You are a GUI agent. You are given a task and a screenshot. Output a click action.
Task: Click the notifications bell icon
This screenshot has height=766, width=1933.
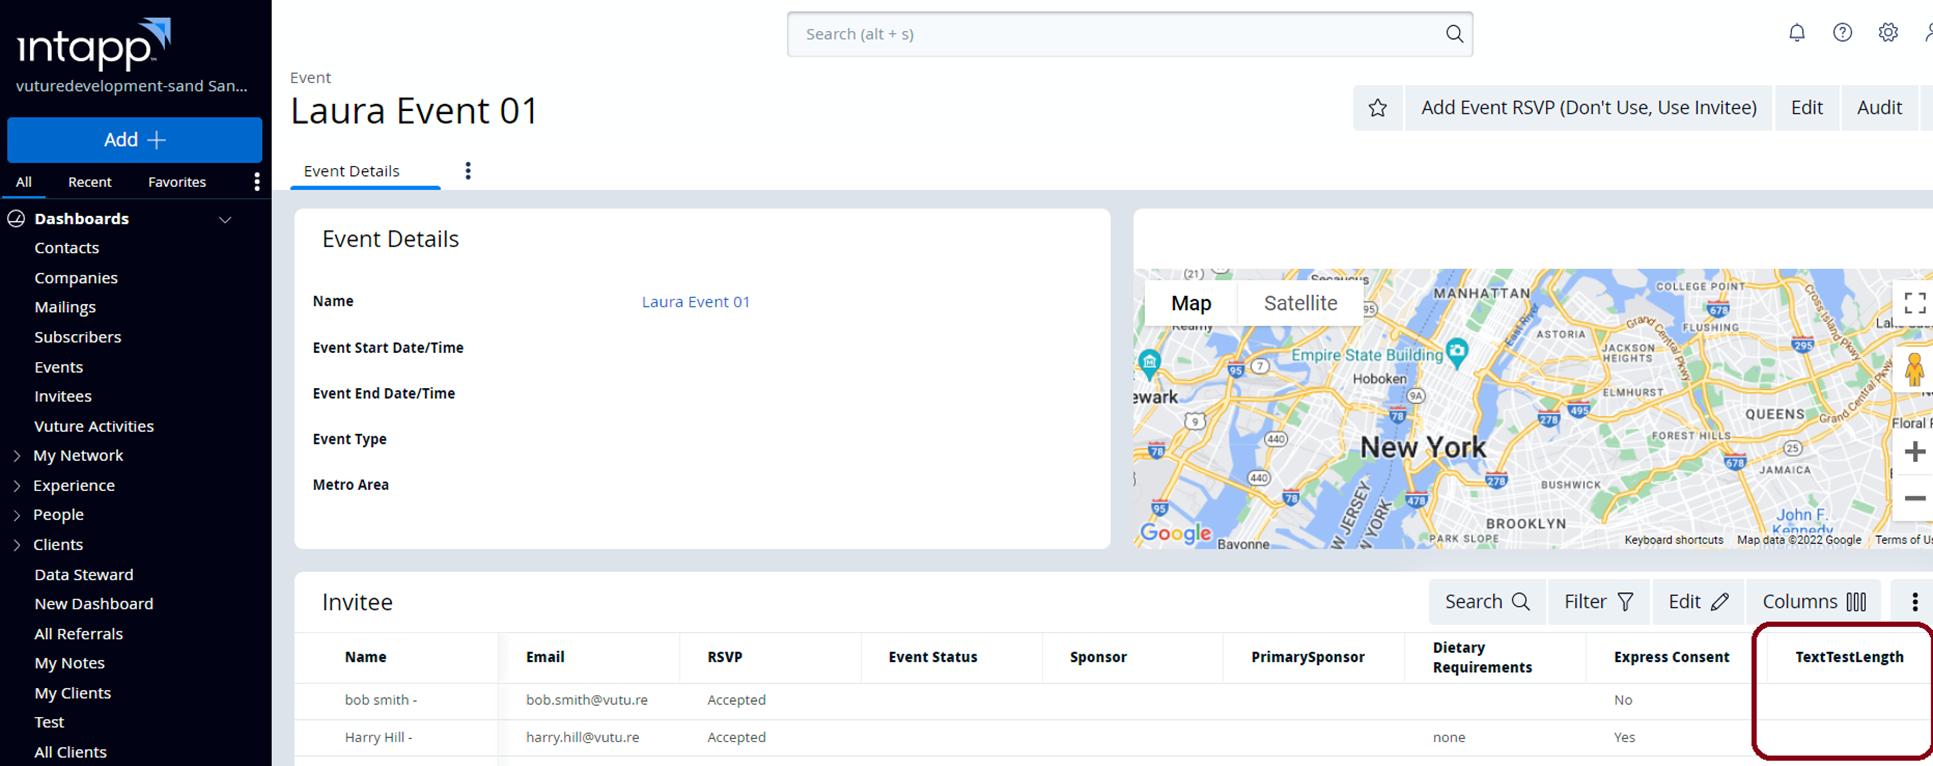pyautogui.click(x=1797, y=33)
